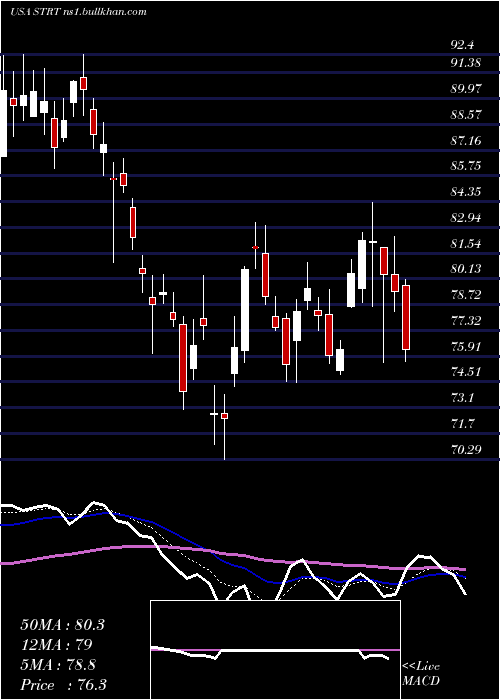Select the 71.7 price axis label
500x700 pixels.
coord(462,424)
